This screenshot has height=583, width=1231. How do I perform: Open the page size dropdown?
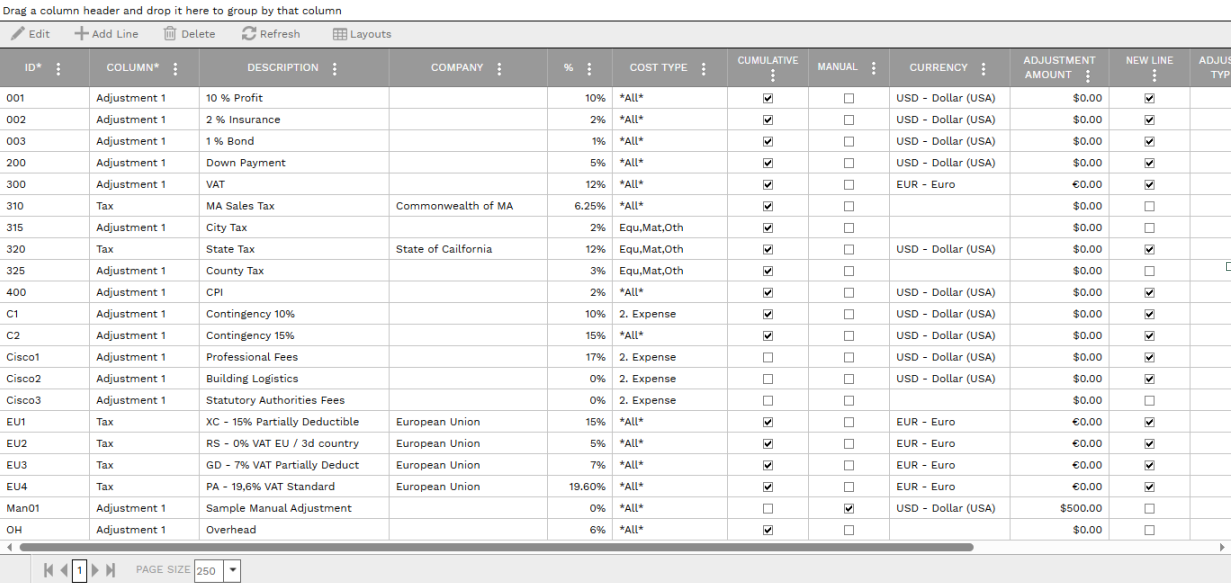pyautogui.click(x=233, y=570)
